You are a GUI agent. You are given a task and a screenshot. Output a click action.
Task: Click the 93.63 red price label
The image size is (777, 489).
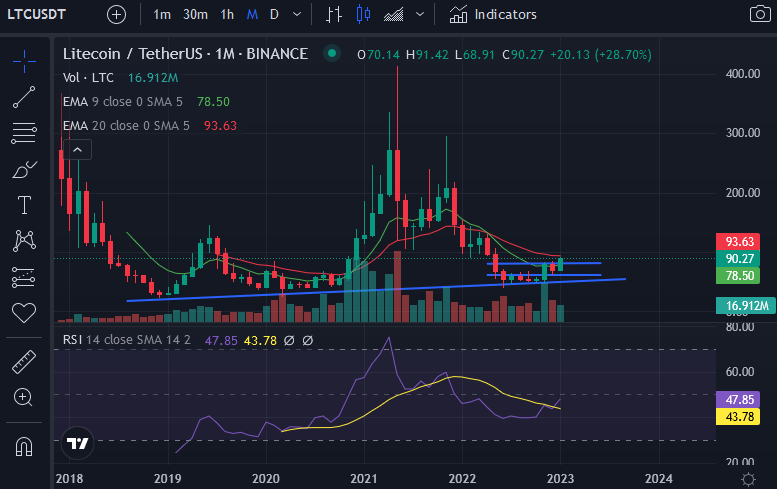tap(738, 241)
